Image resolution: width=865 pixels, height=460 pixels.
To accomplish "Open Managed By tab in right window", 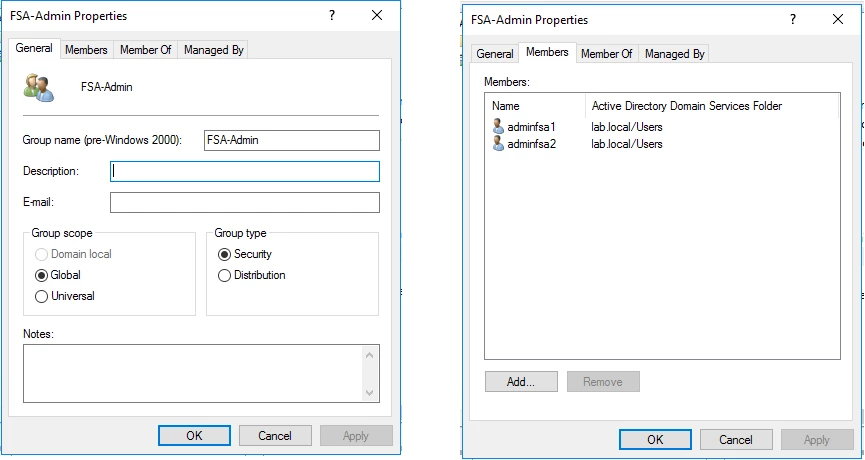I will (675, 54).
